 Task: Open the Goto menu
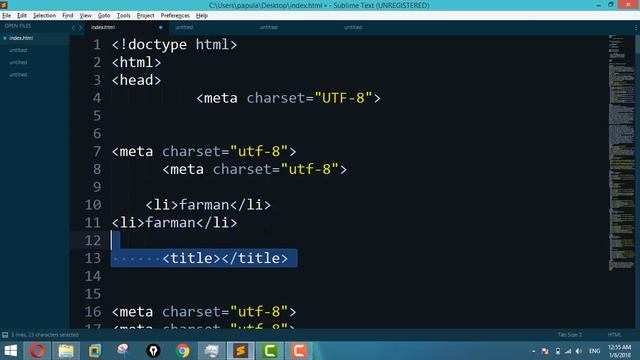pyautogui.click(x=104, y=16)
